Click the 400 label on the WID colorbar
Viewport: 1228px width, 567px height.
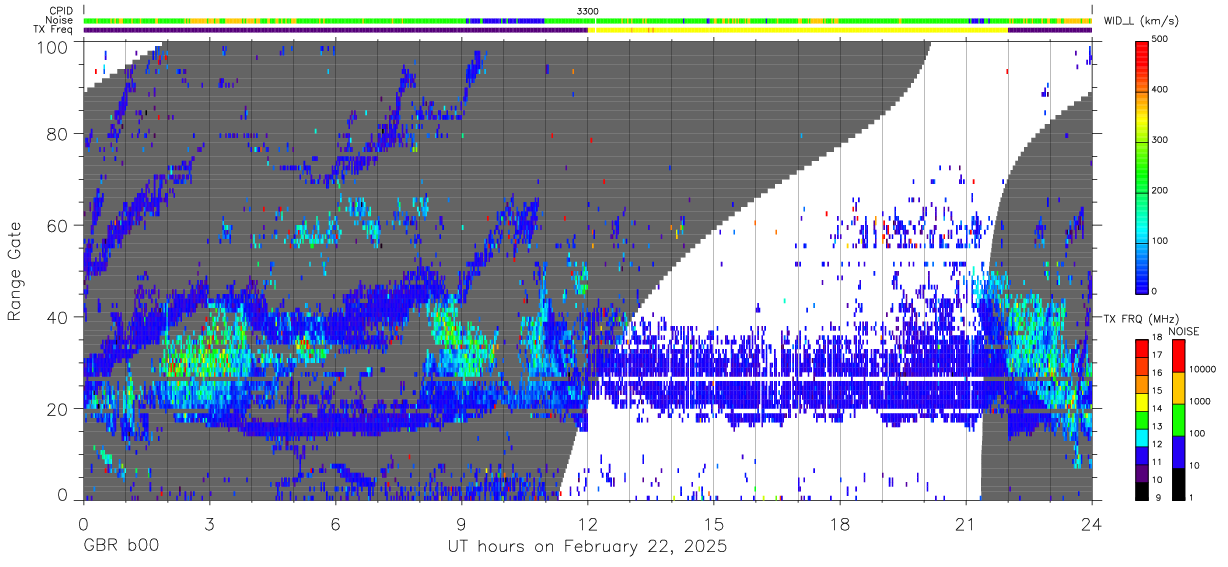(1162, 89)
